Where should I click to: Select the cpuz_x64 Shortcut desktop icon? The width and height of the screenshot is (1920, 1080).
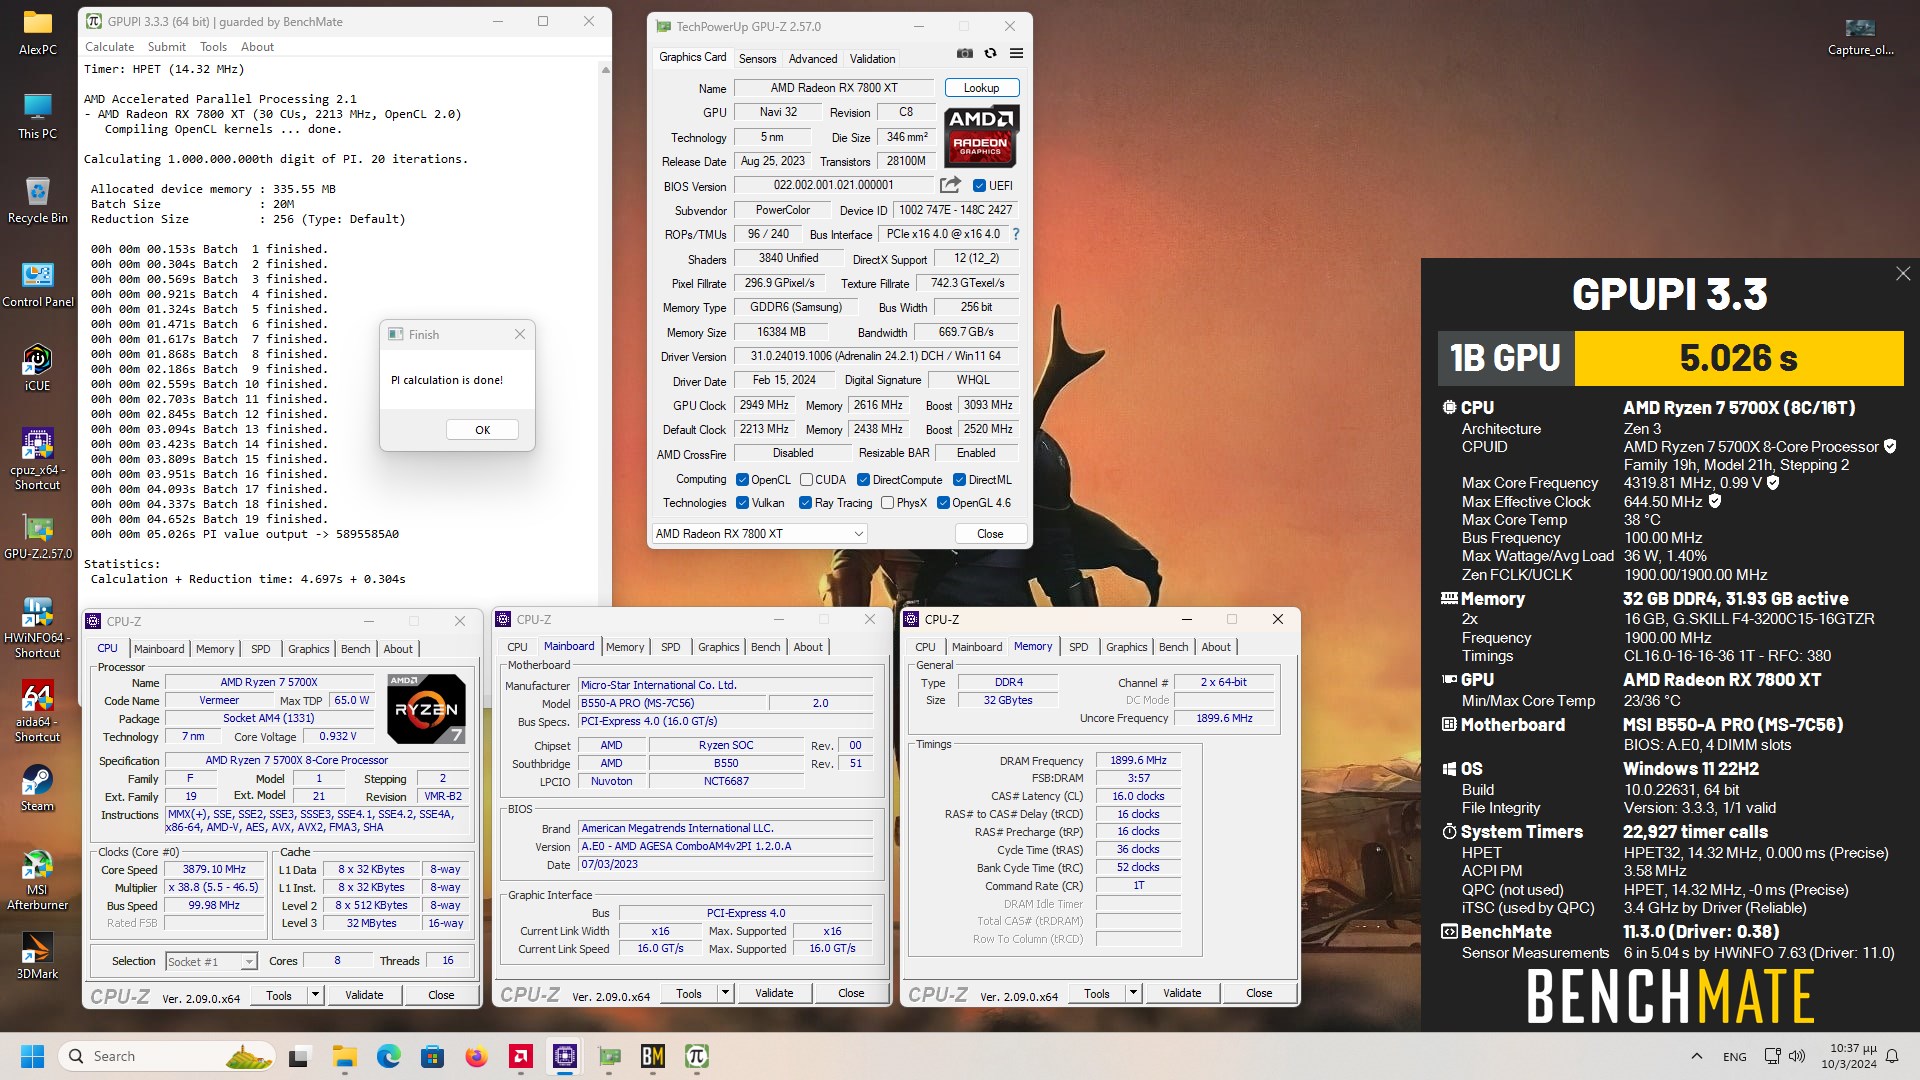pos(38,459)
